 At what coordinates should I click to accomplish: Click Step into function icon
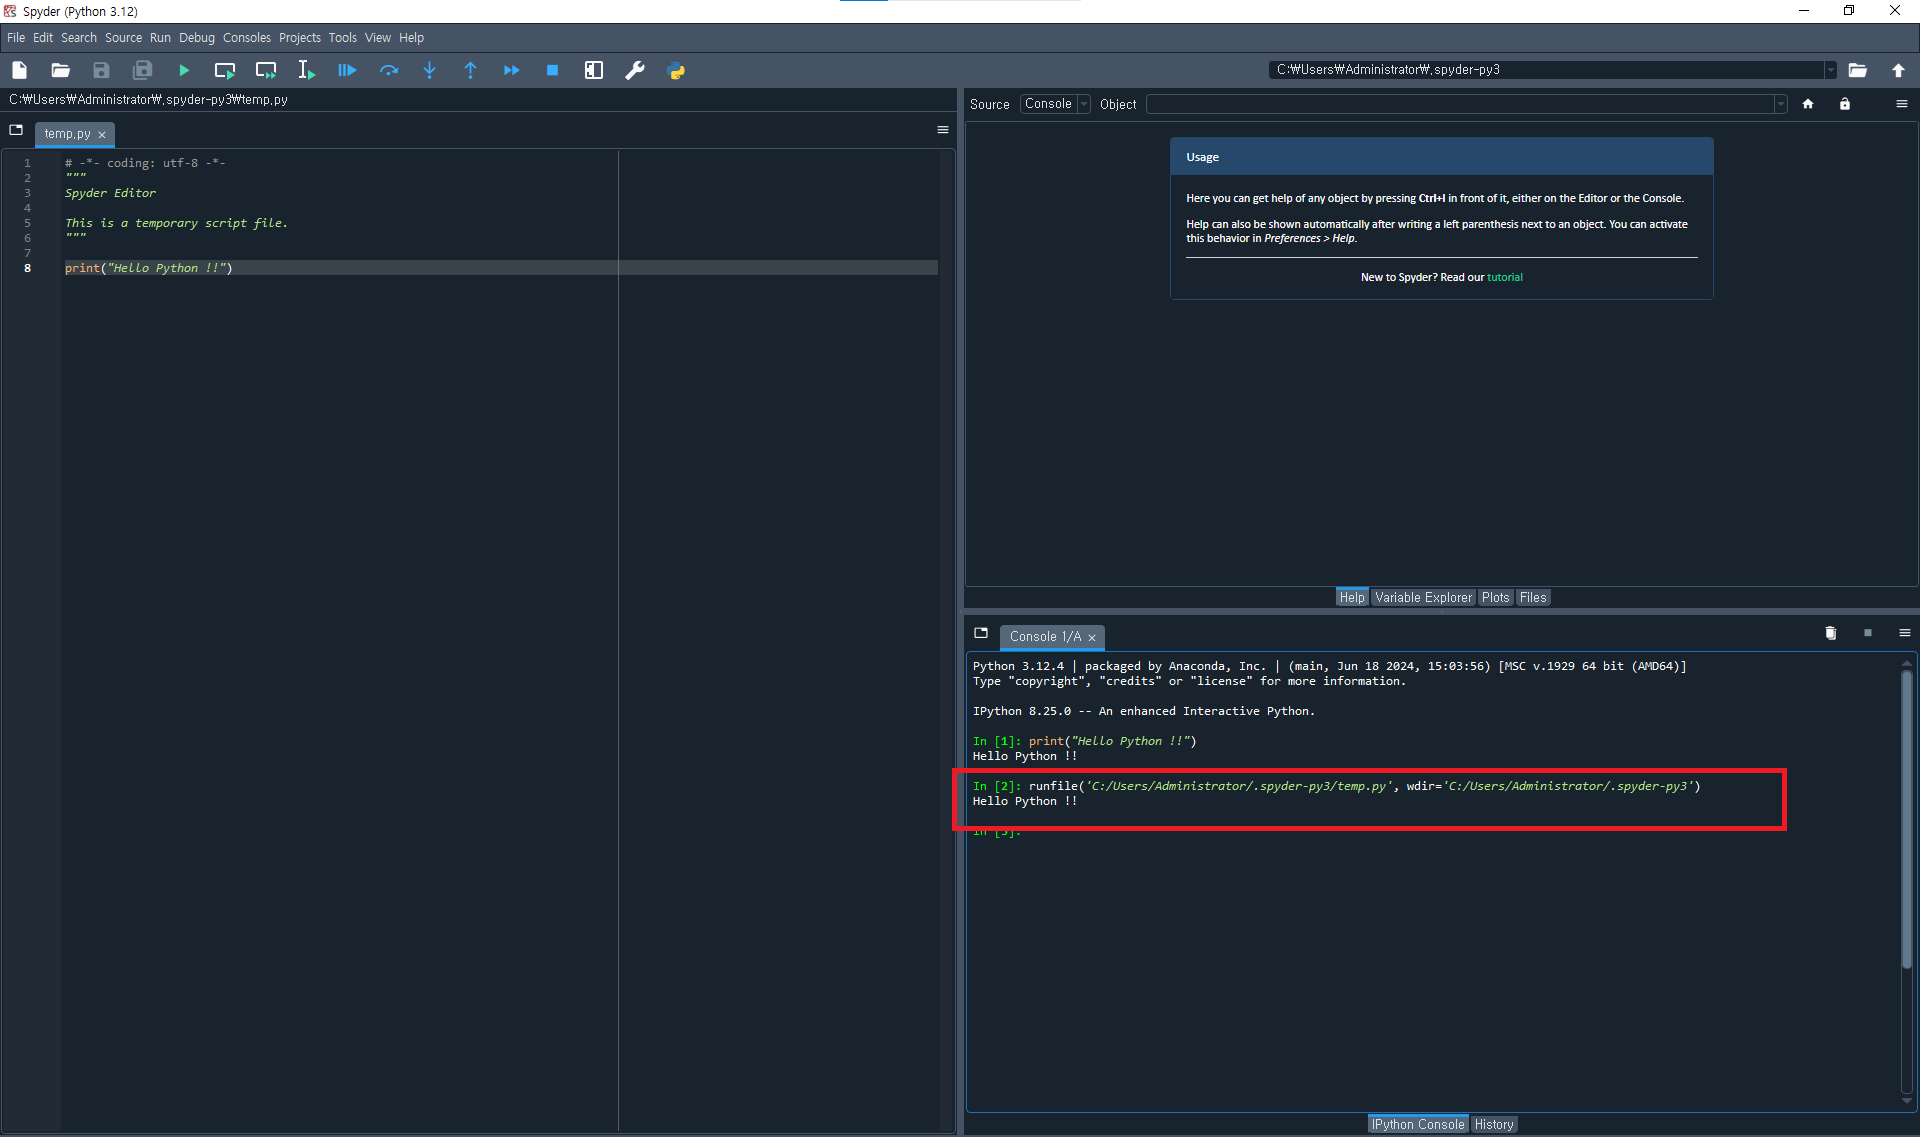[x=429, y=70]
